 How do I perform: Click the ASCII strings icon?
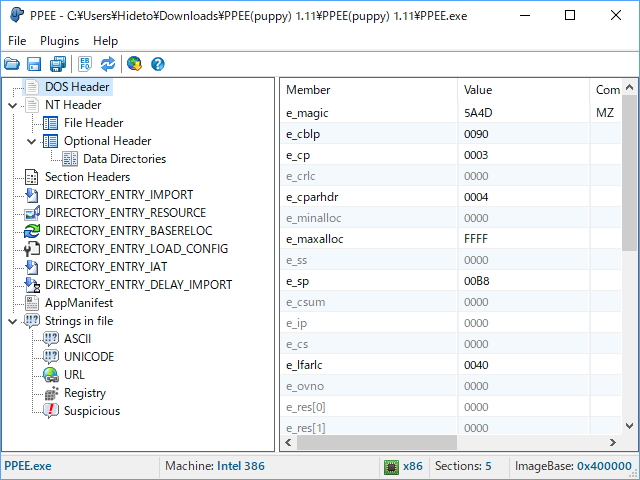pyautogui.click(x=51, y=339)
